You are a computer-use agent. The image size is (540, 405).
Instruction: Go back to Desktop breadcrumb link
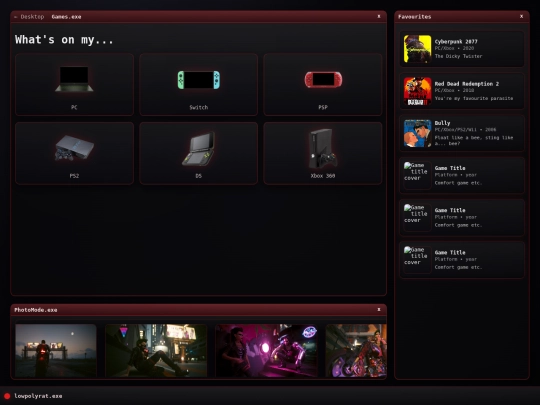(x=29, y=17)
